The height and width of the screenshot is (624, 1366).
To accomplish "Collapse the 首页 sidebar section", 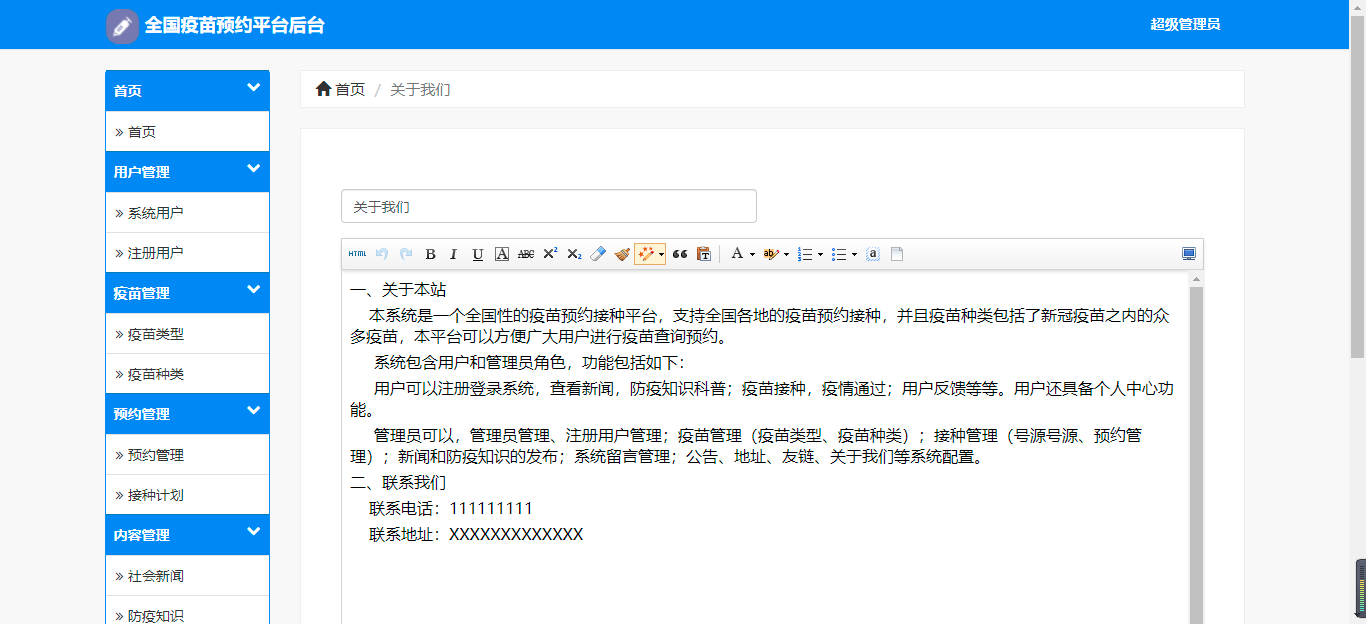I will [x=253, y=88].
